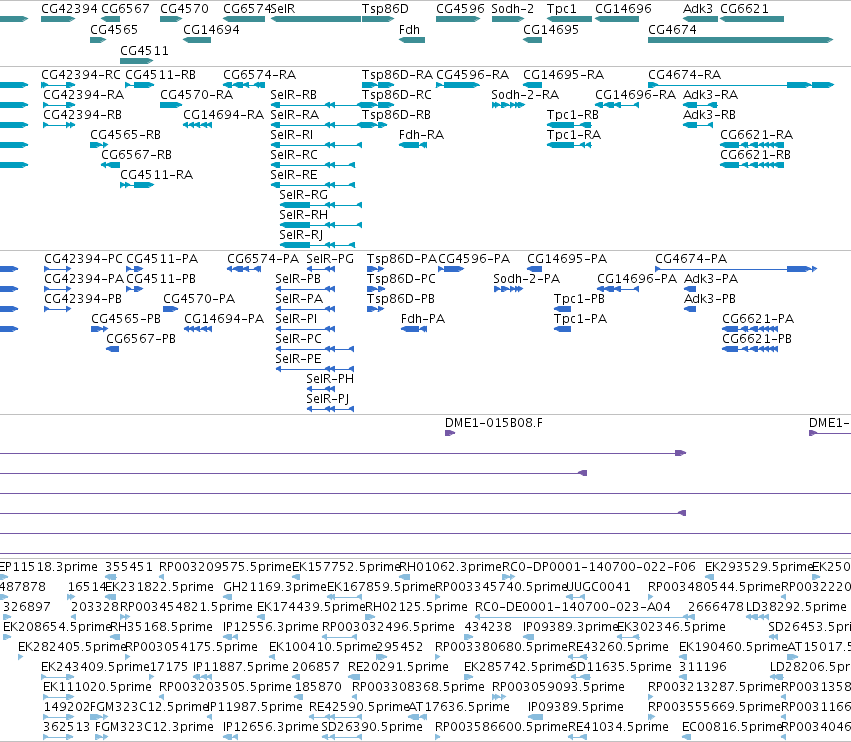
Task: Click protein CG6621-PB label
Action: pos(757,339)
